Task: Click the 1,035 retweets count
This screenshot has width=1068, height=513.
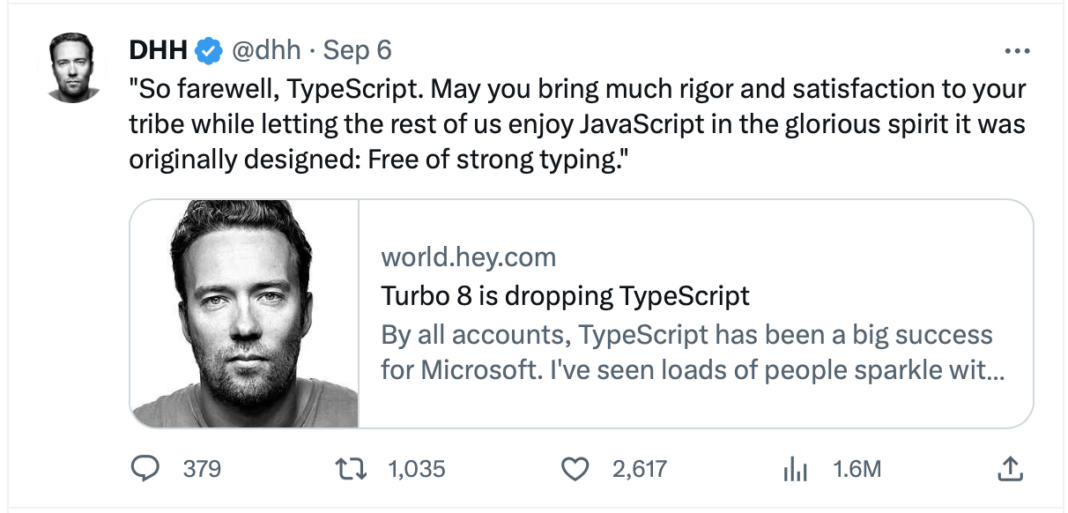Action: (x=417, y=469)
